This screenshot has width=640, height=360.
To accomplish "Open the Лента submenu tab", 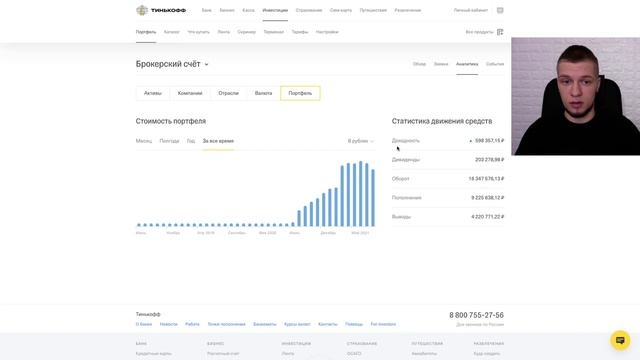I will point(224,32).
